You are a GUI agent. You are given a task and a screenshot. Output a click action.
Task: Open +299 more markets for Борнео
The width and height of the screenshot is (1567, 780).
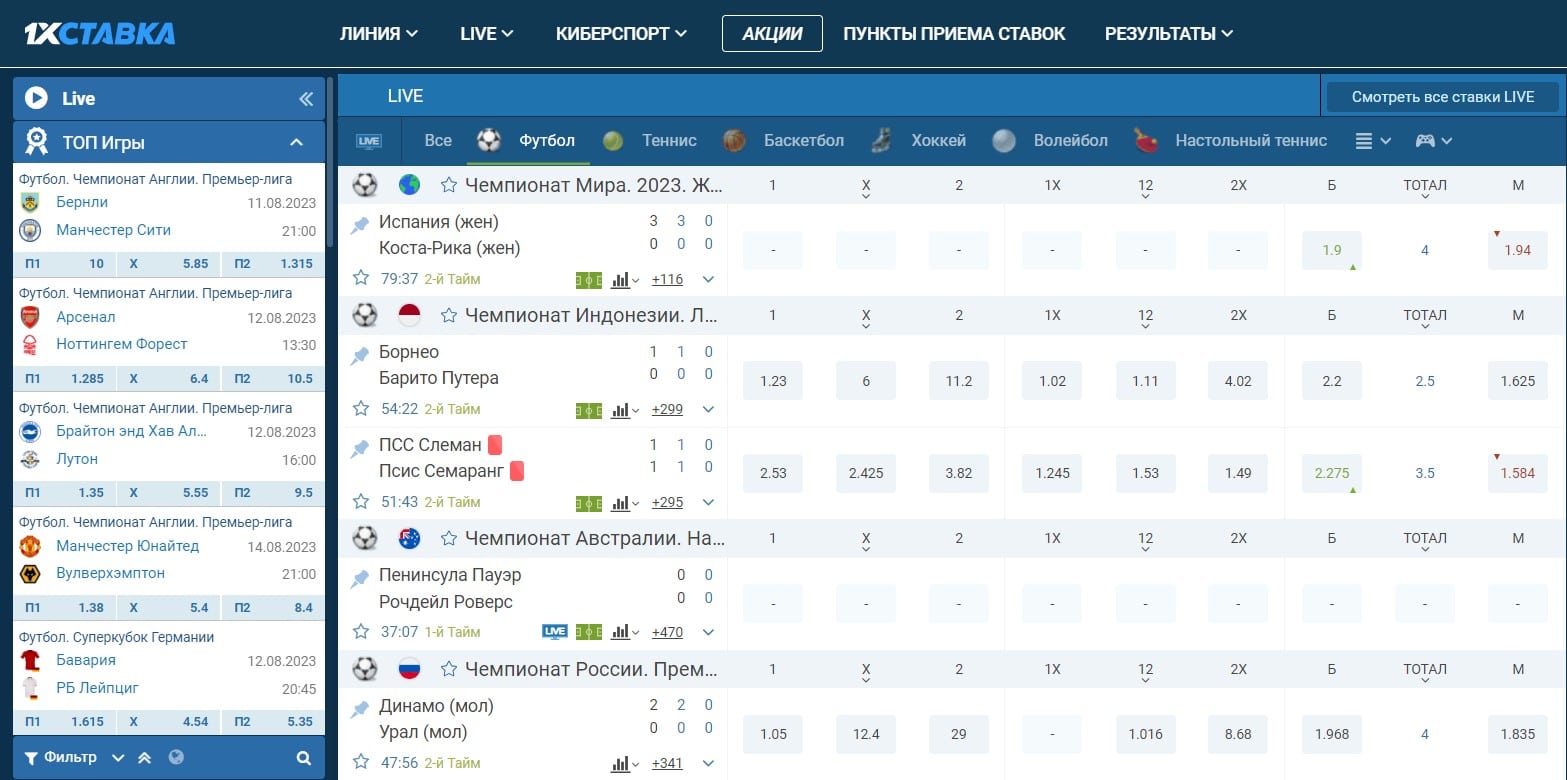click(667, 409)
